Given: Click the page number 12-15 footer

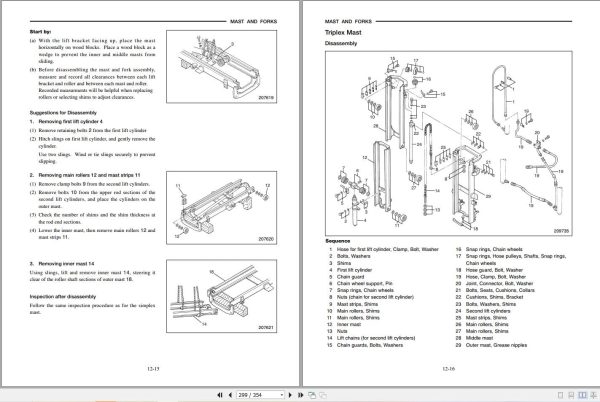Looking at the screenshot, I should pos(153,369).
